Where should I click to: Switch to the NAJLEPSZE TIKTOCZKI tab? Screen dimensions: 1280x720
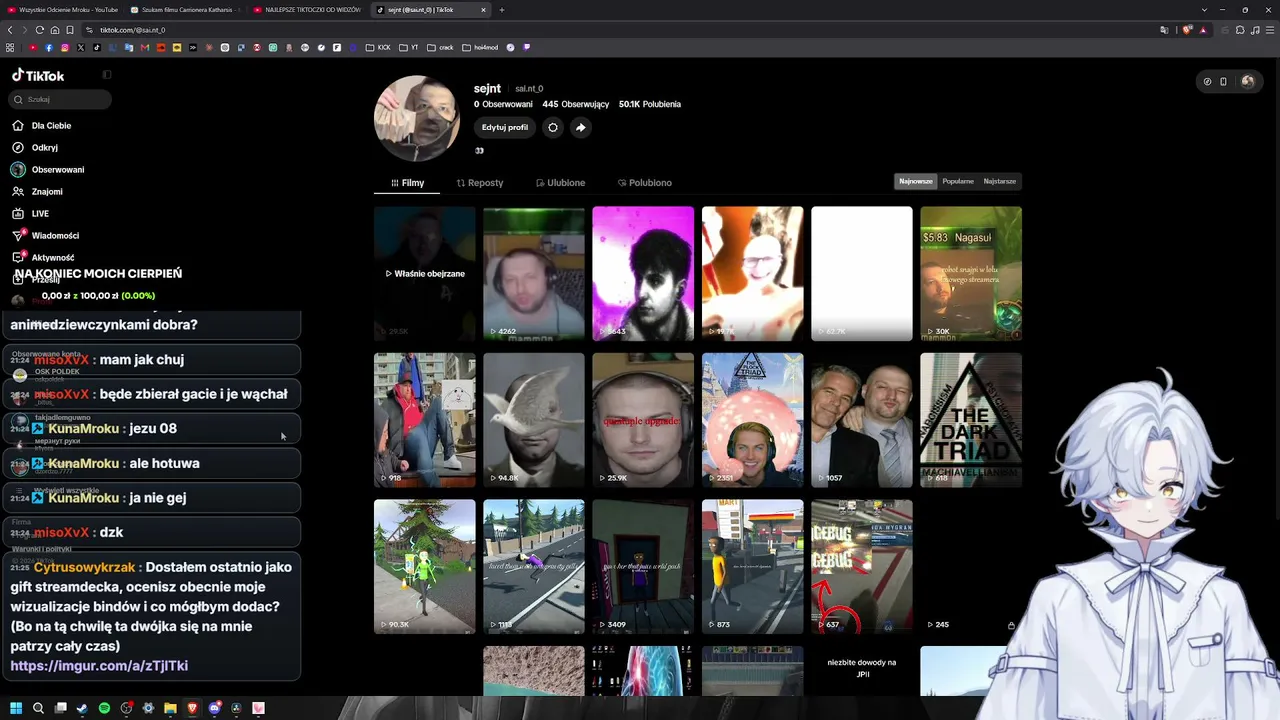pos(308,10)
